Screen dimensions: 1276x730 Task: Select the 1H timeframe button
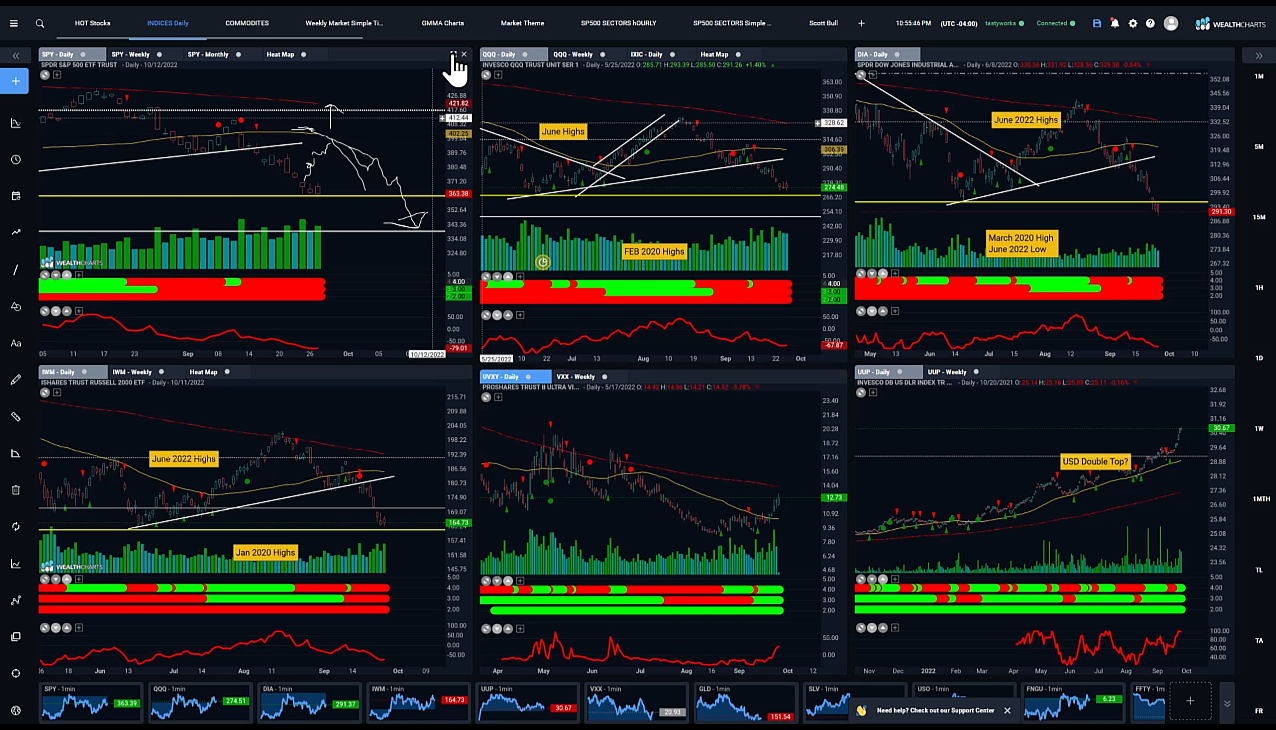pyautogui.click(x=1259, y=288)
